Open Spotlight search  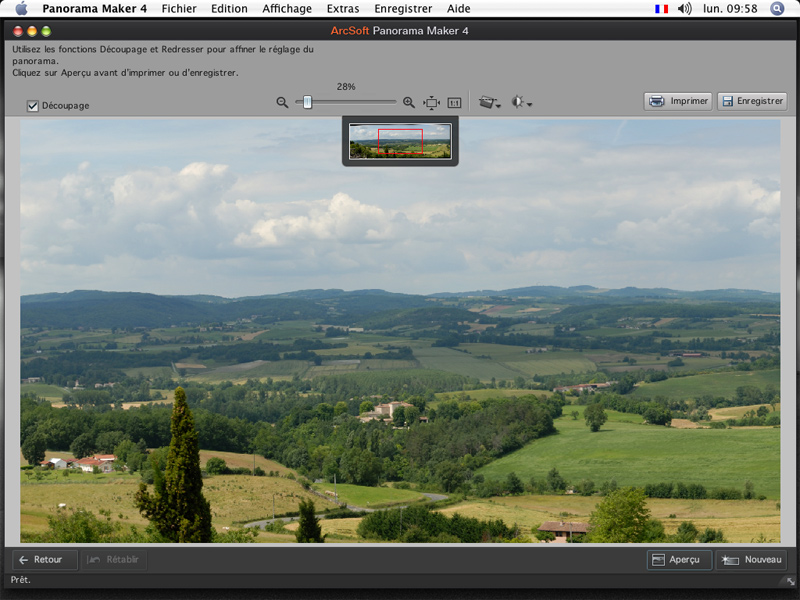tap(777, 8)
